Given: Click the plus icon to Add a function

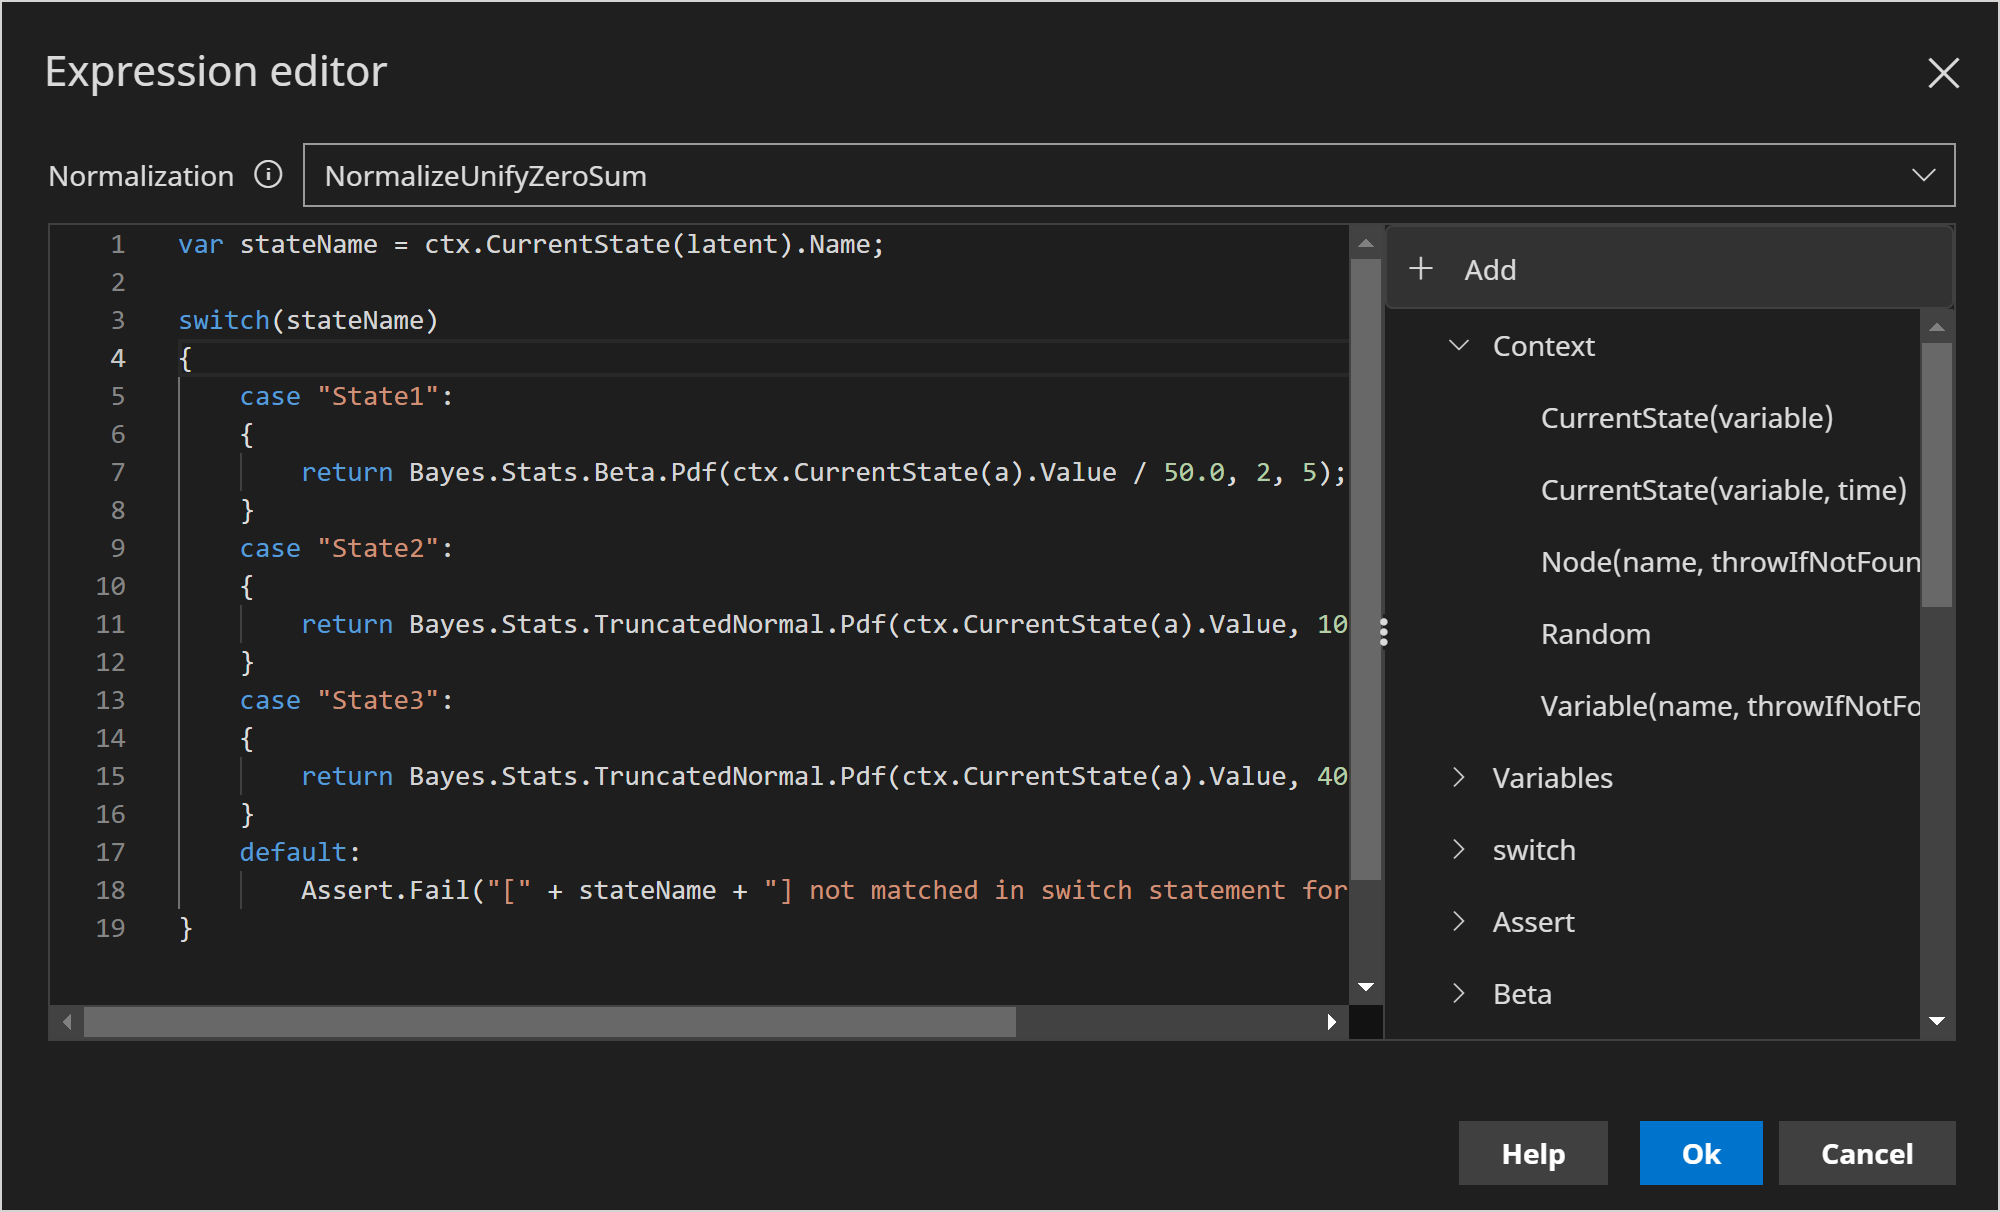Looking at the screenshot, I should 1421,268.
